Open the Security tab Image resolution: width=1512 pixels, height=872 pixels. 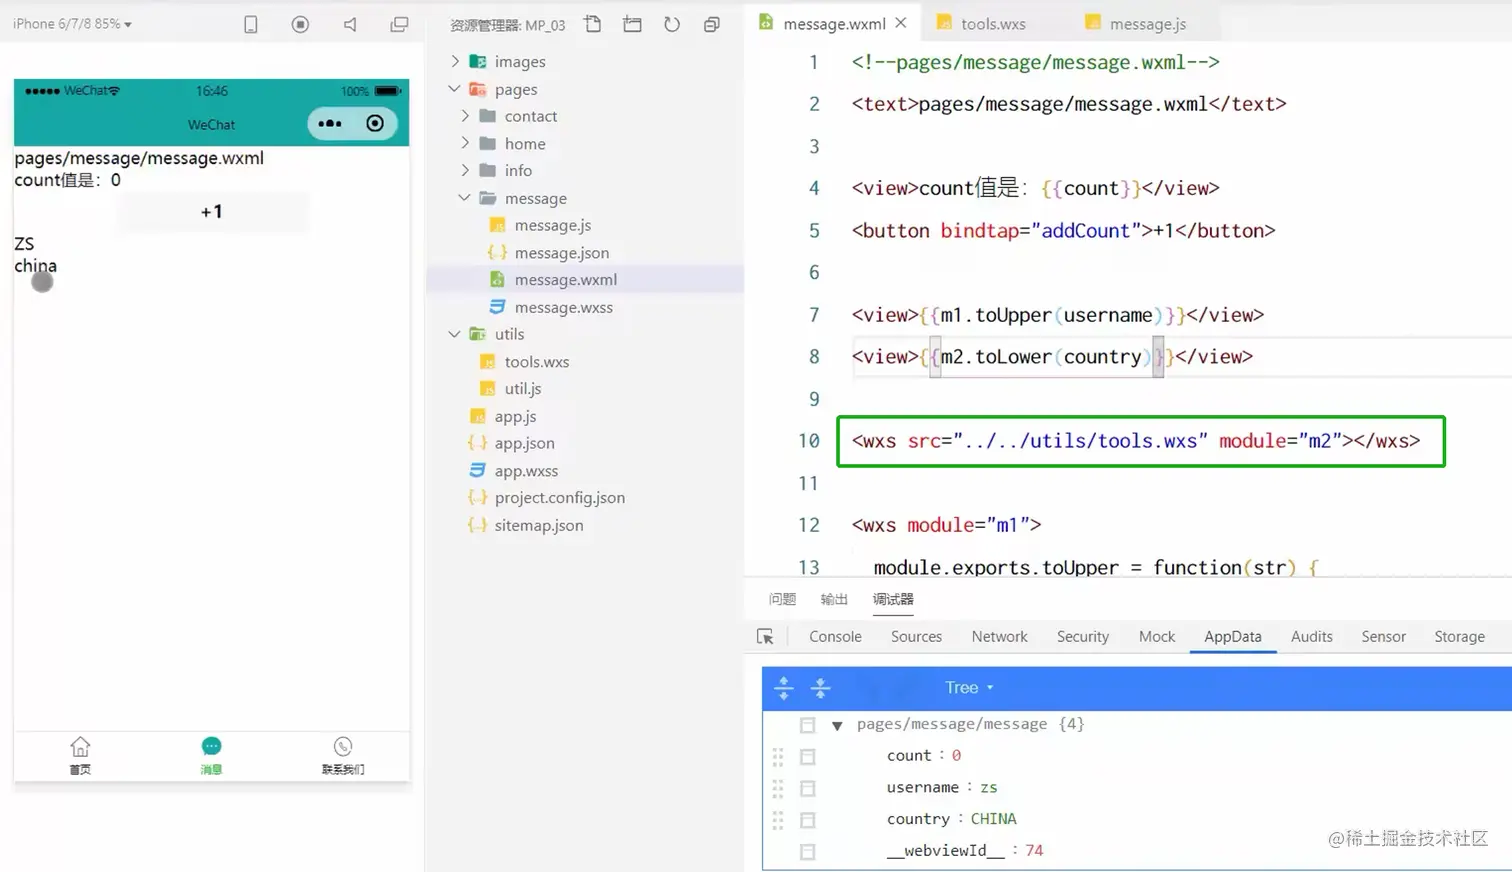1083,636
